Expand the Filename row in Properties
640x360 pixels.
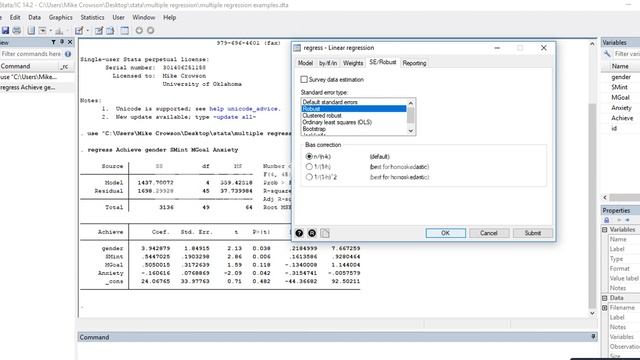[x=605, y=308]
